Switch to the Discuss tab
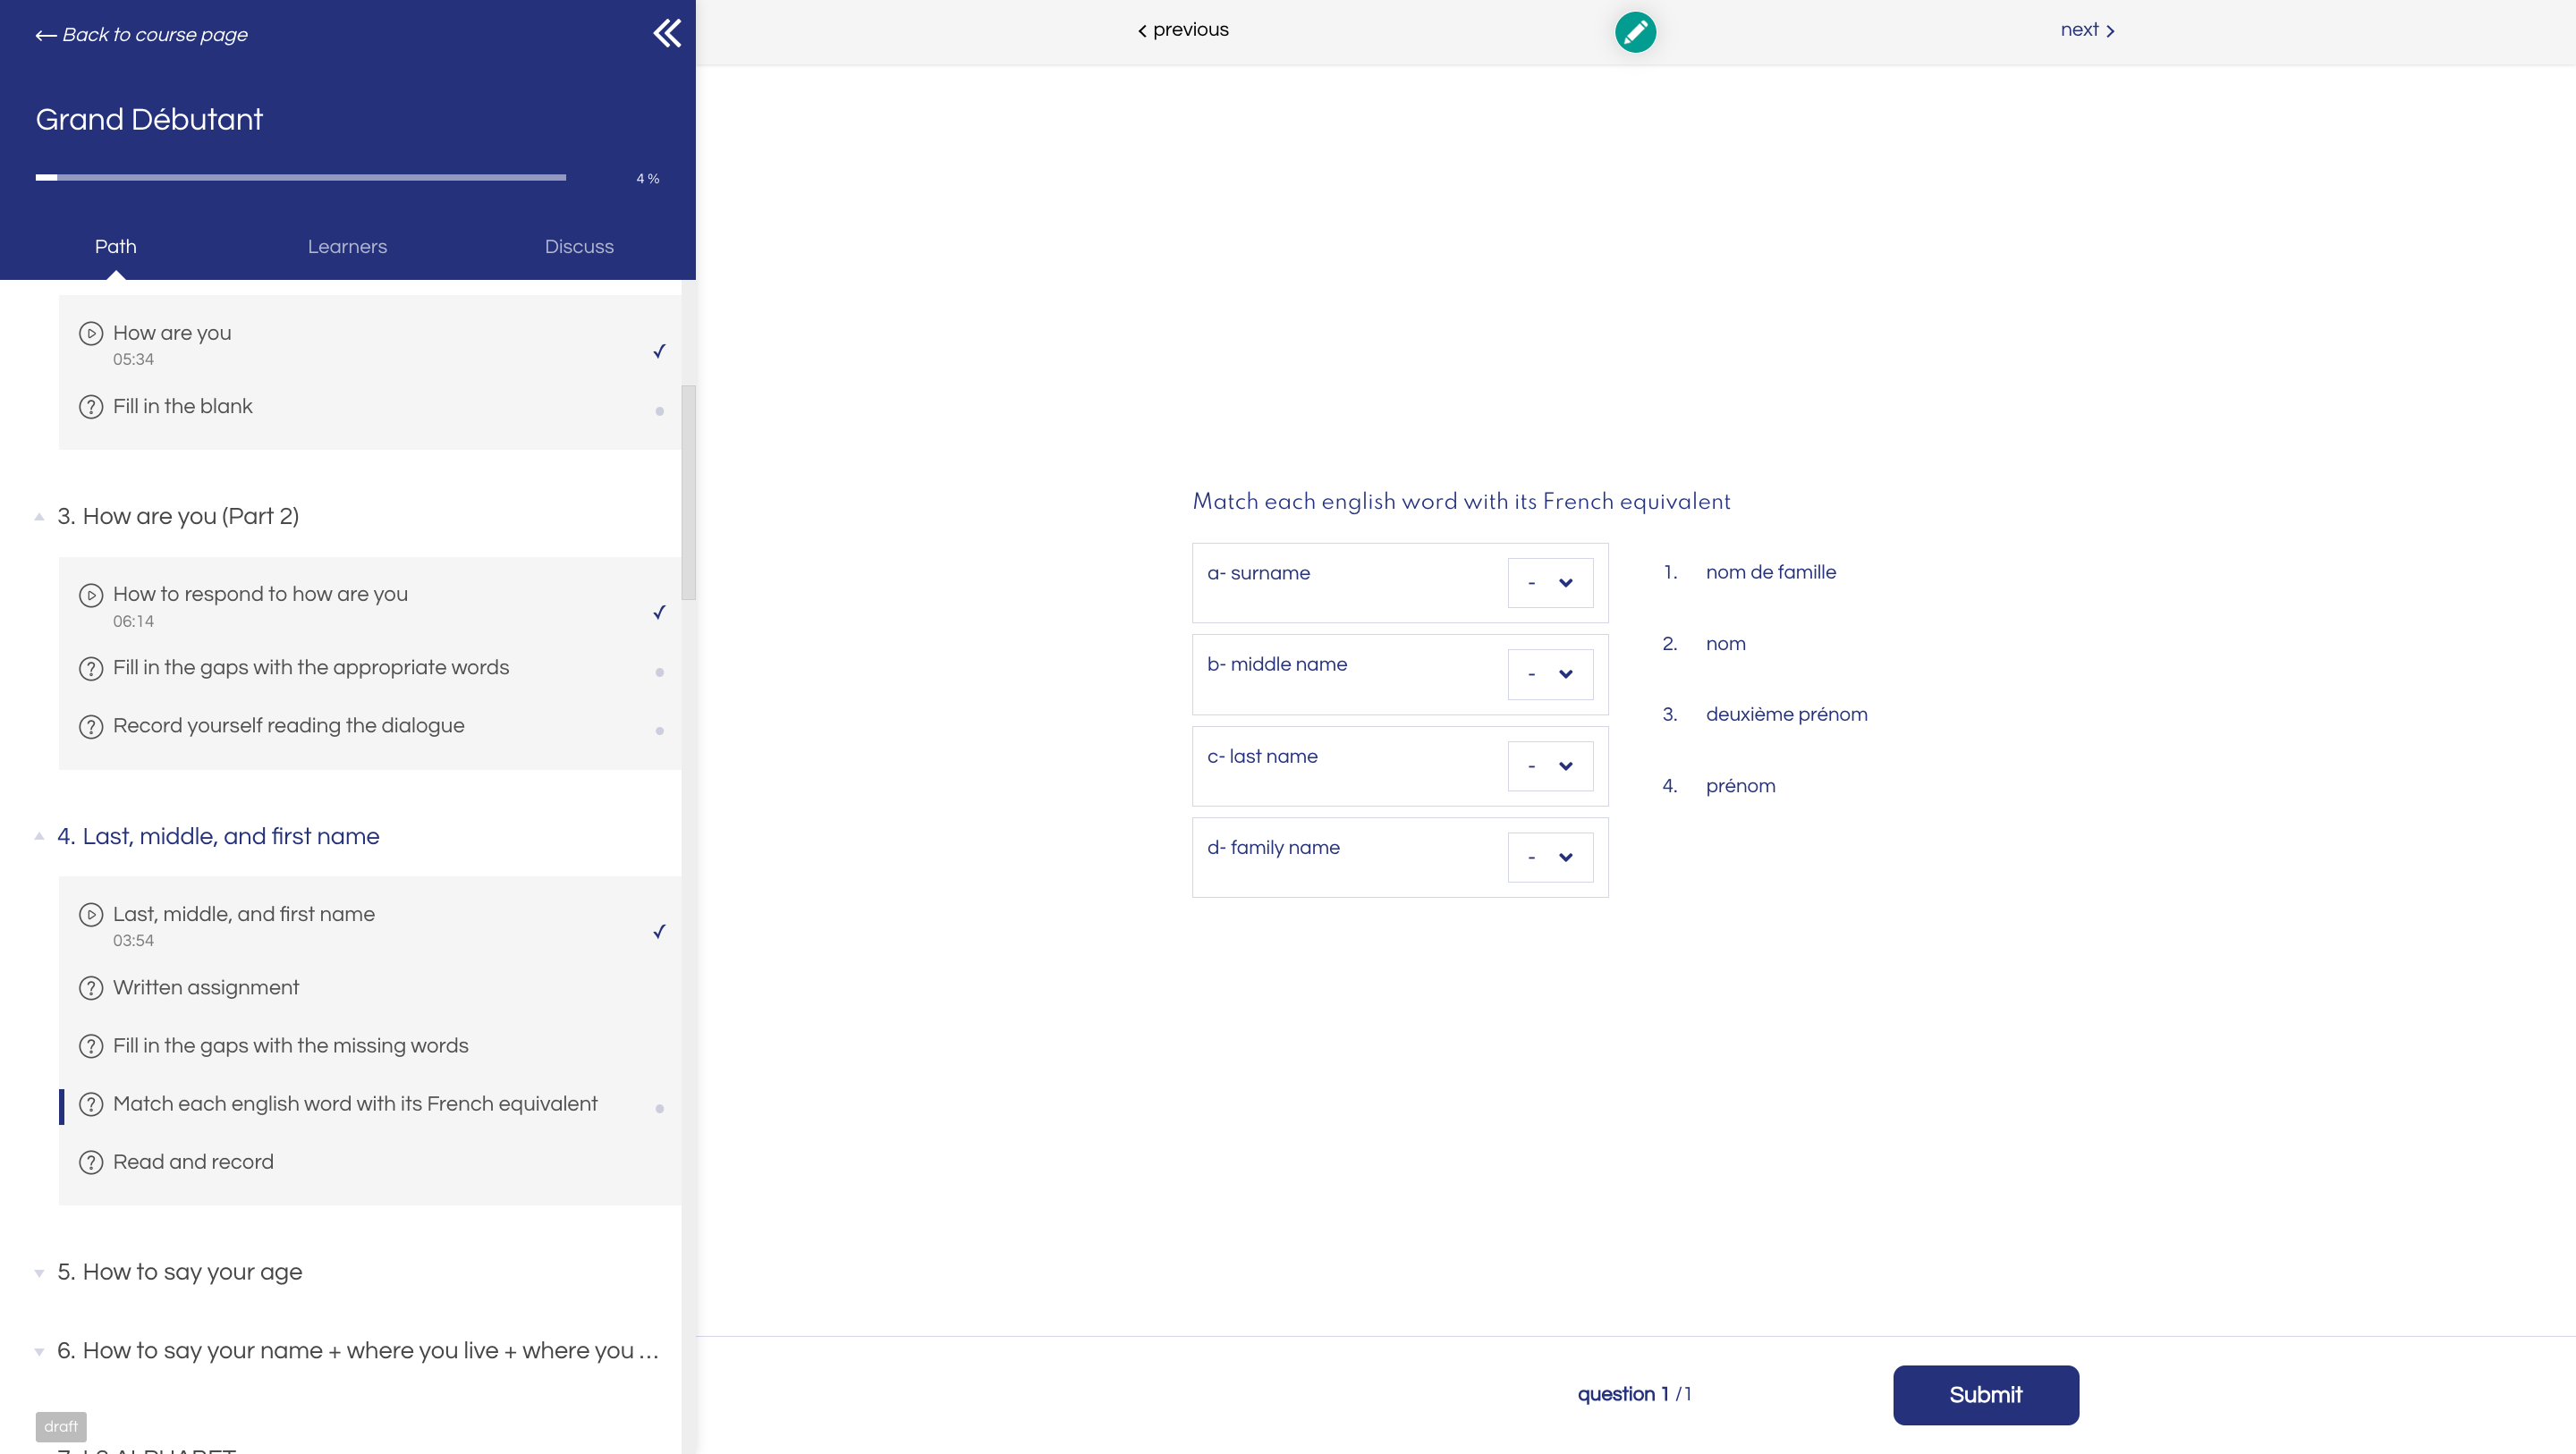Image resolution: width=2576 pixels, height=1454 pixels. 579,247
